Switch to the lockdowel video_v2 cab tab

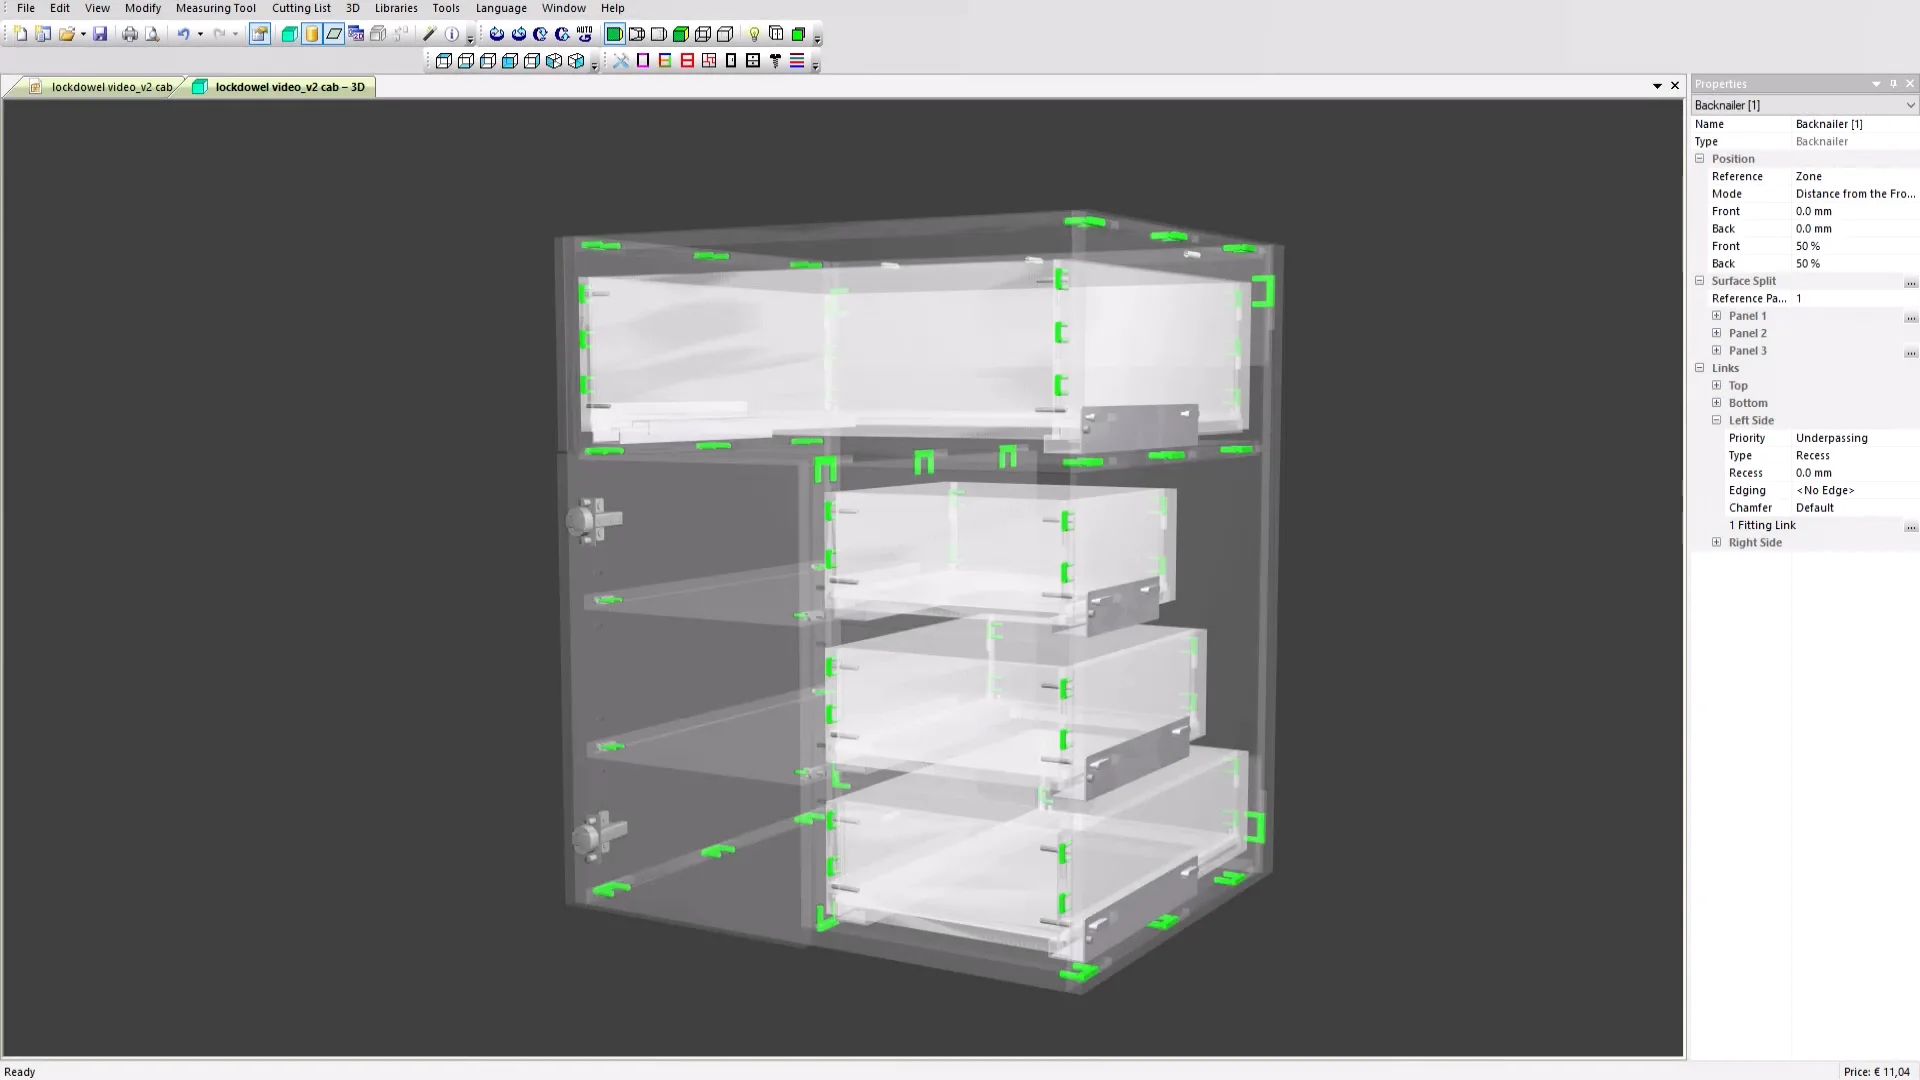110,86
